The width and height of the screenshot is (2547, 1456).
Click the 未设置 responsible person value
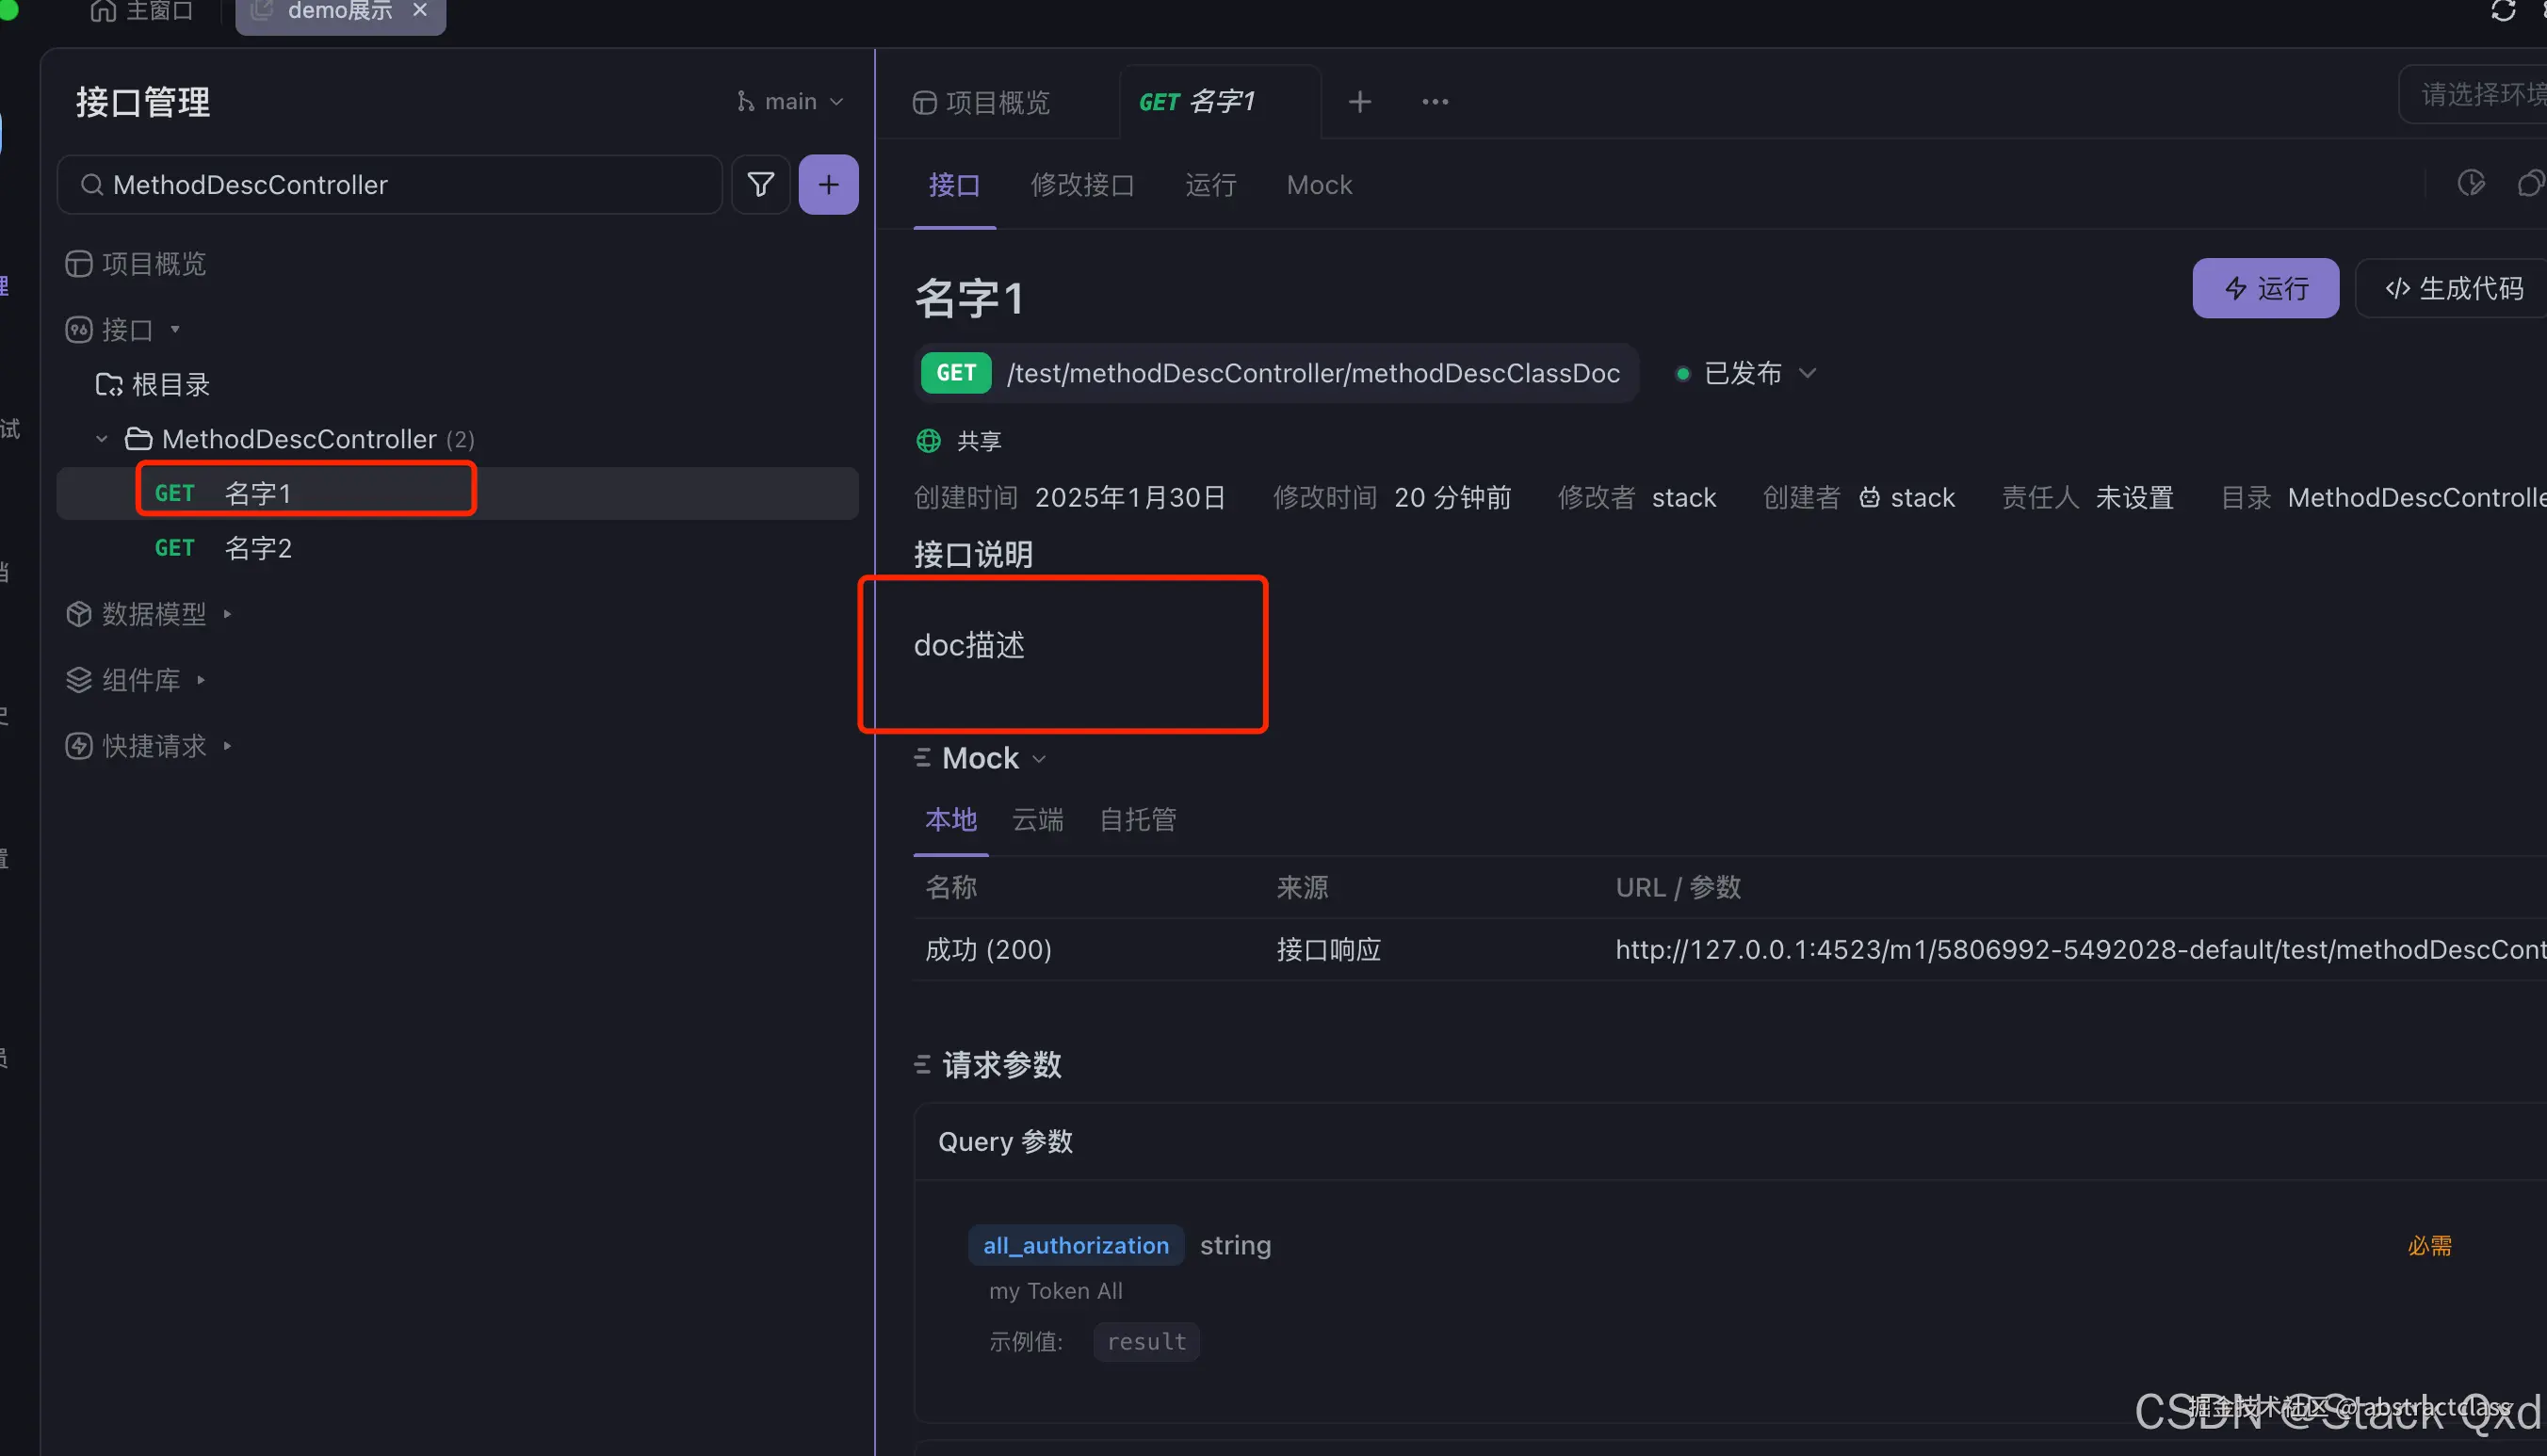2134,498
